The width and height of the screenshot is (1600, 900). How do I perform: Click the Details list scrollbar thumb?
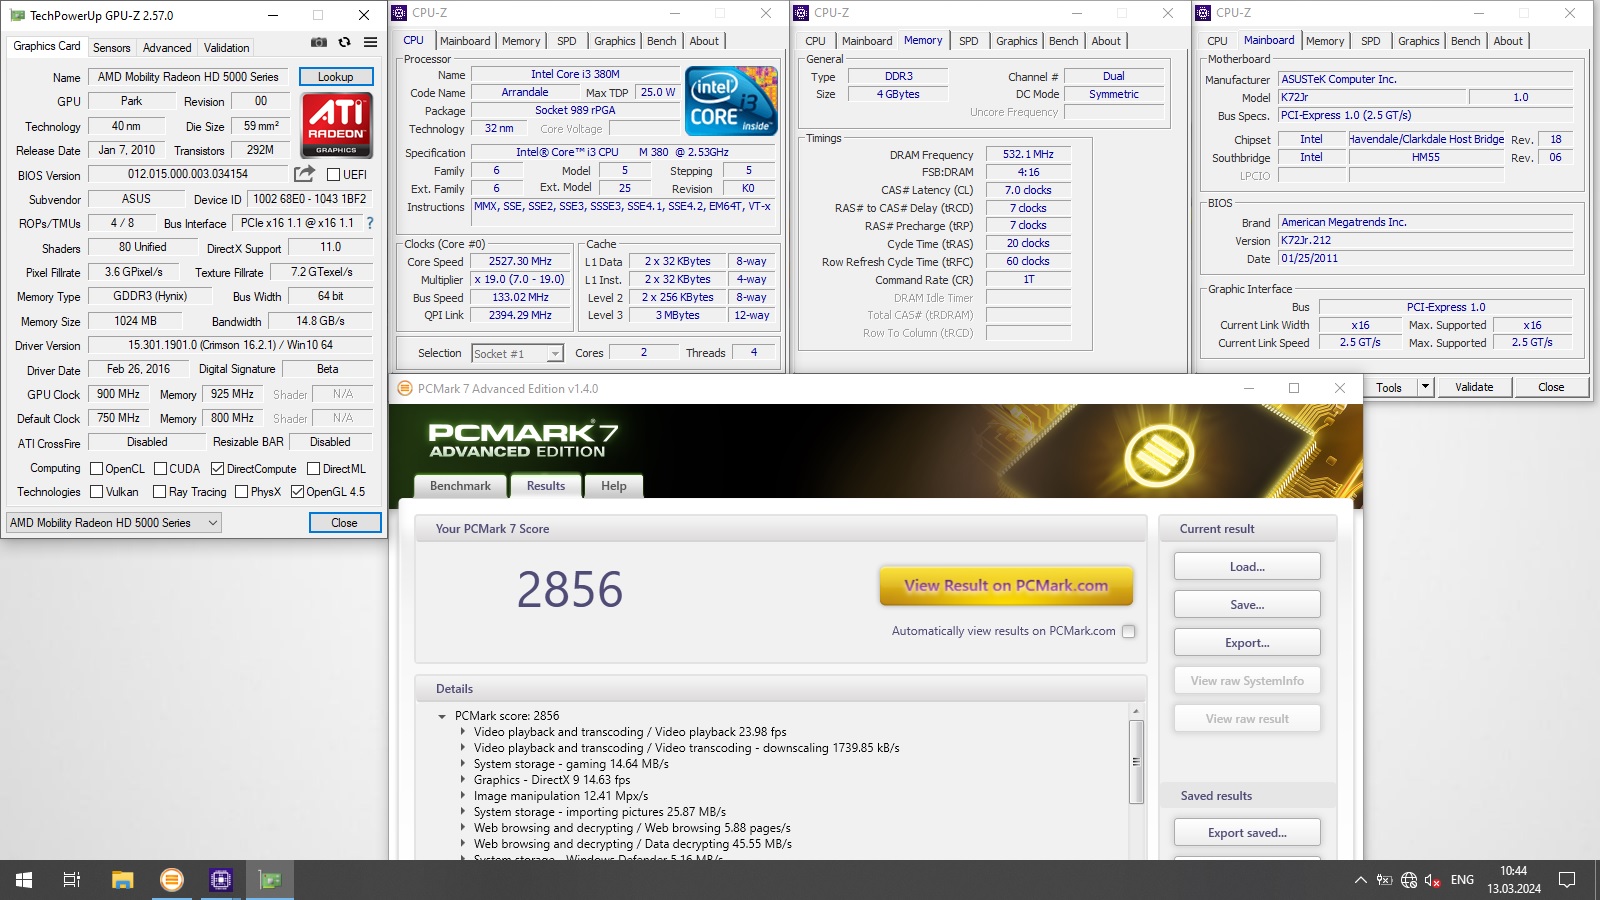(x=1136, y=761)
